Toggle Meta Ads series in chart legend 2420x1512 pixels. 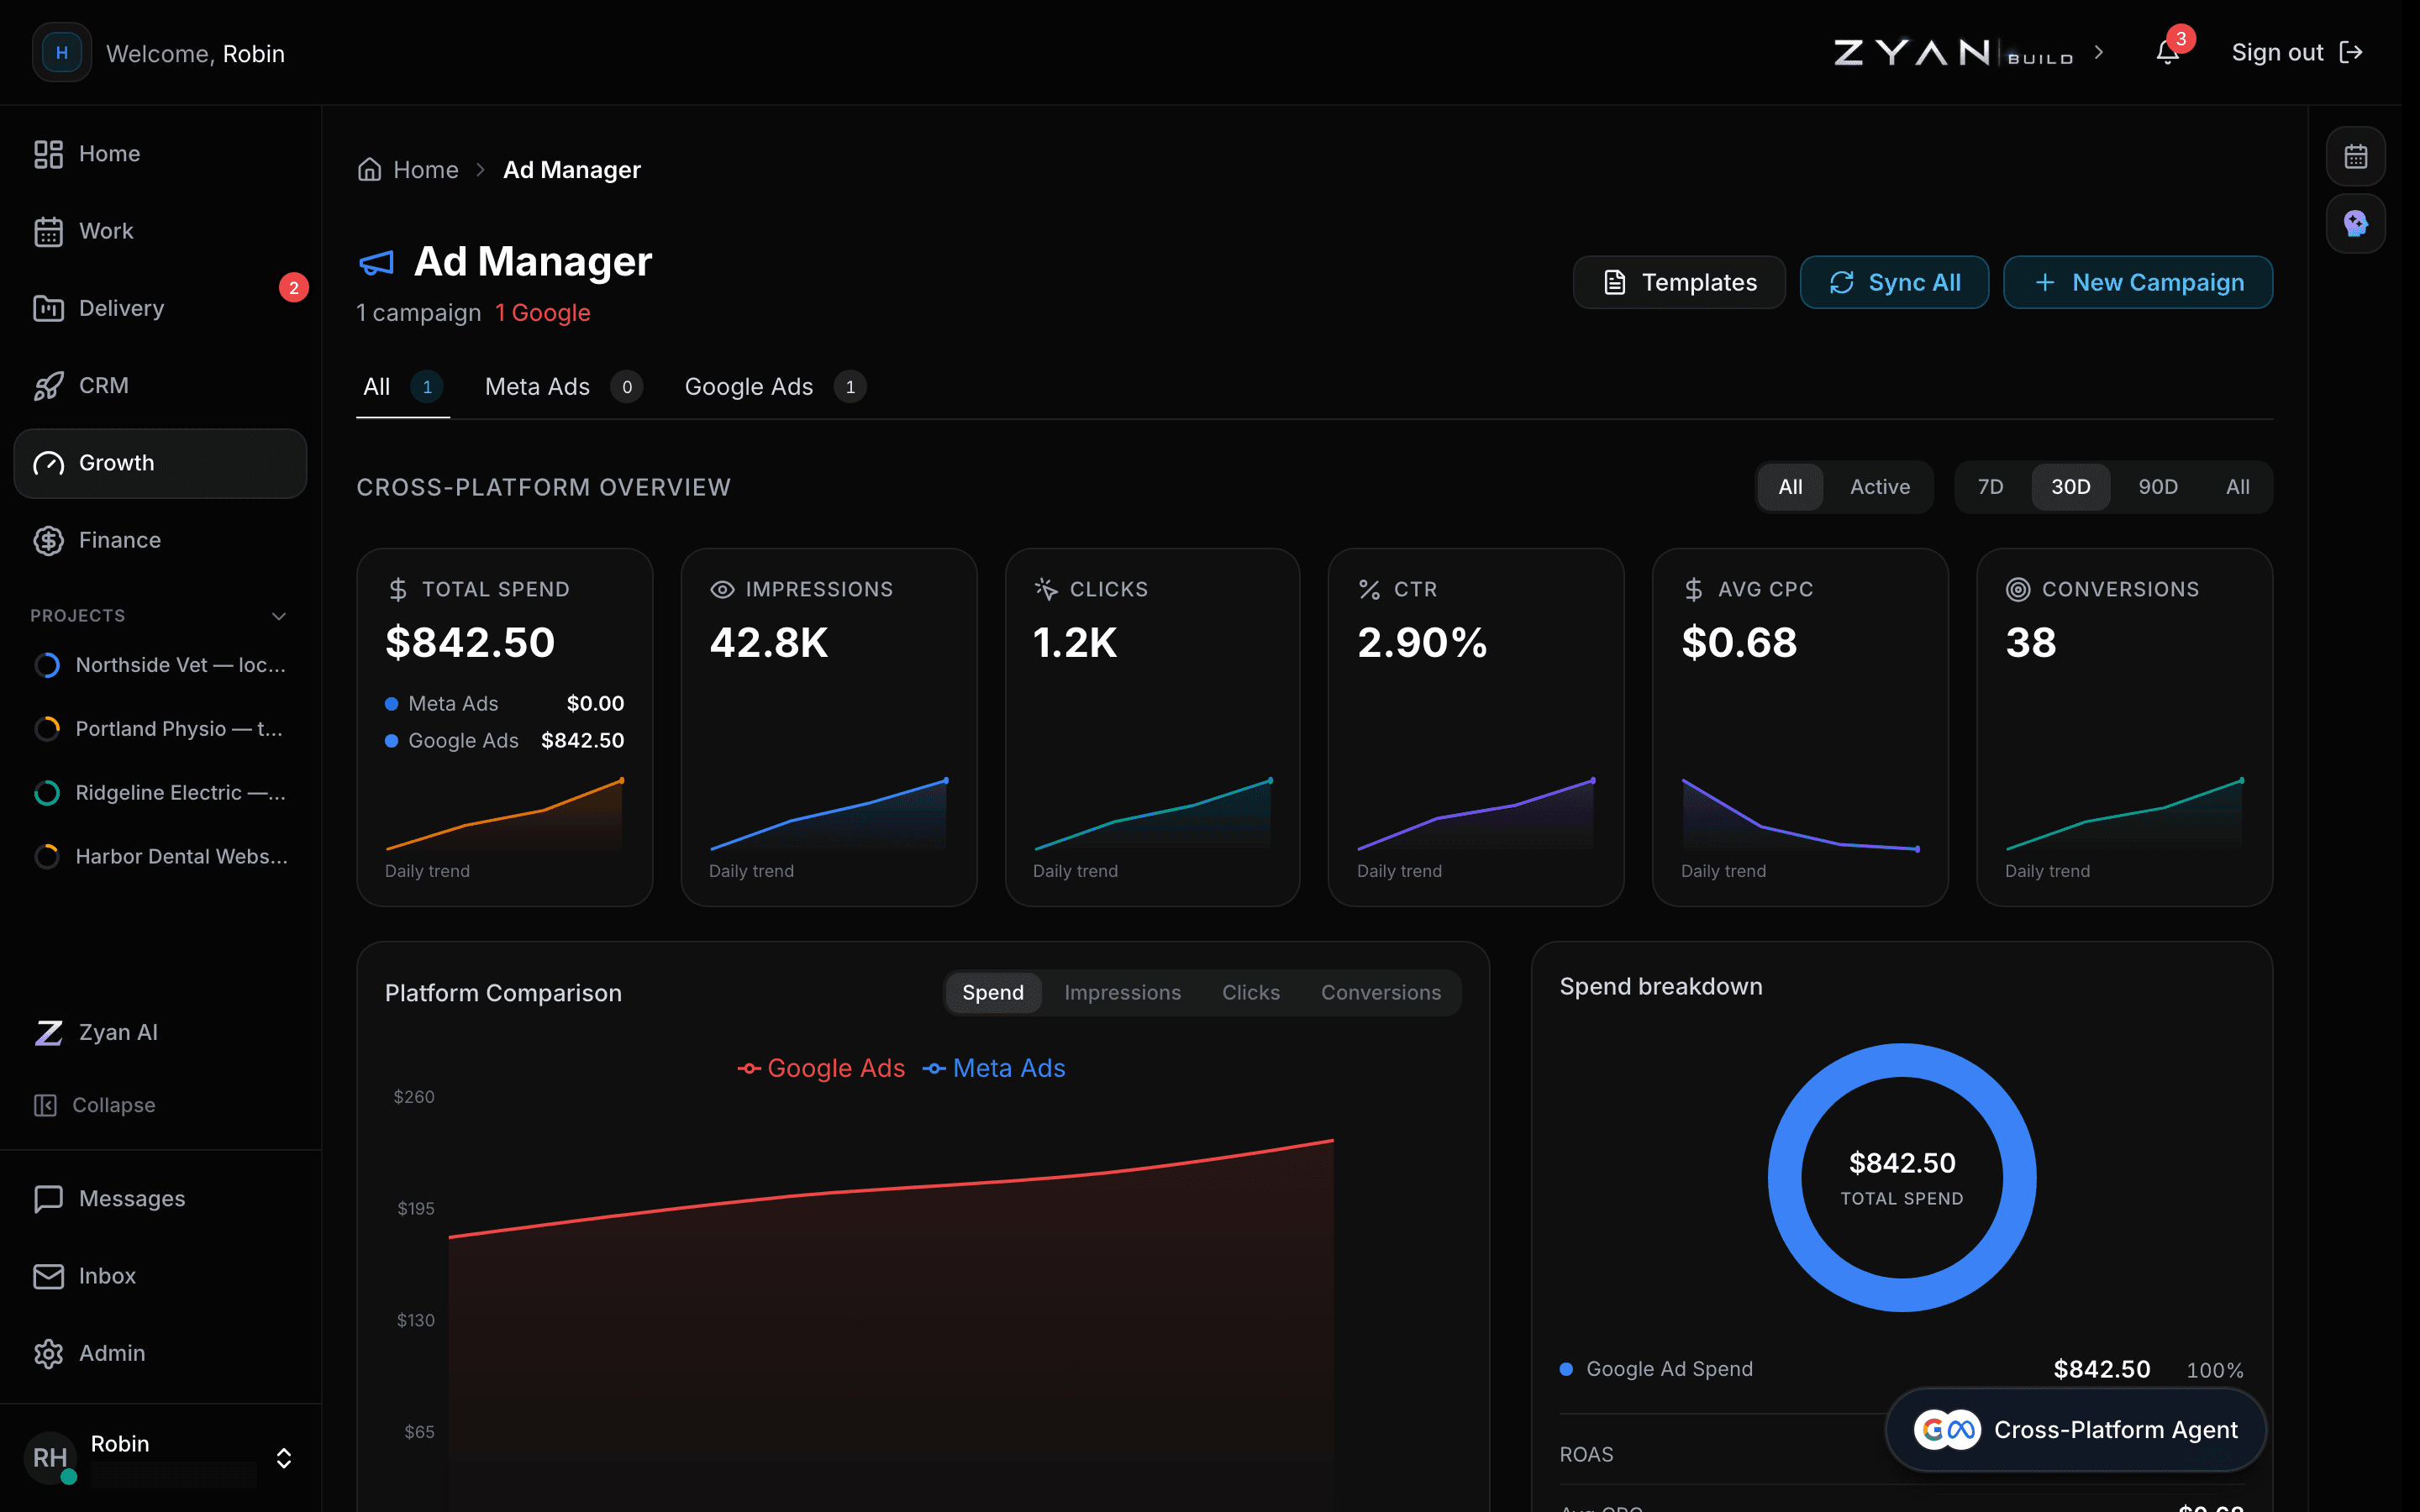tap(994, 1068)
